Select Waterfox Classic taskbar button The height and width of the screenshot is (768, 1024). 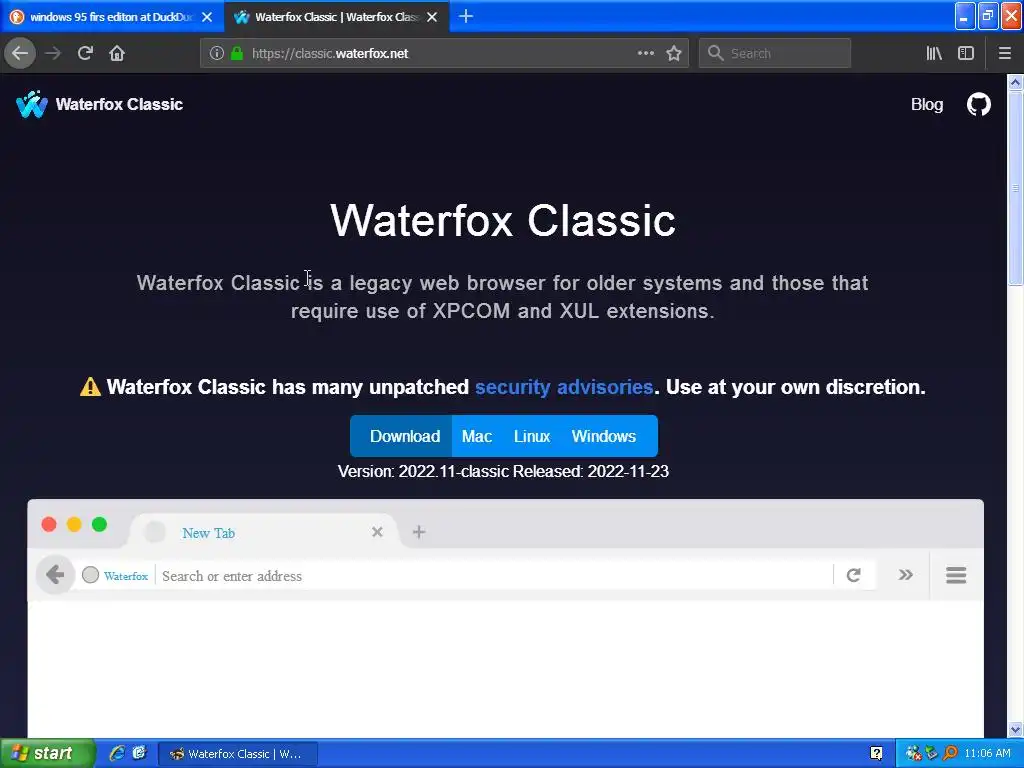coord(238,754)
